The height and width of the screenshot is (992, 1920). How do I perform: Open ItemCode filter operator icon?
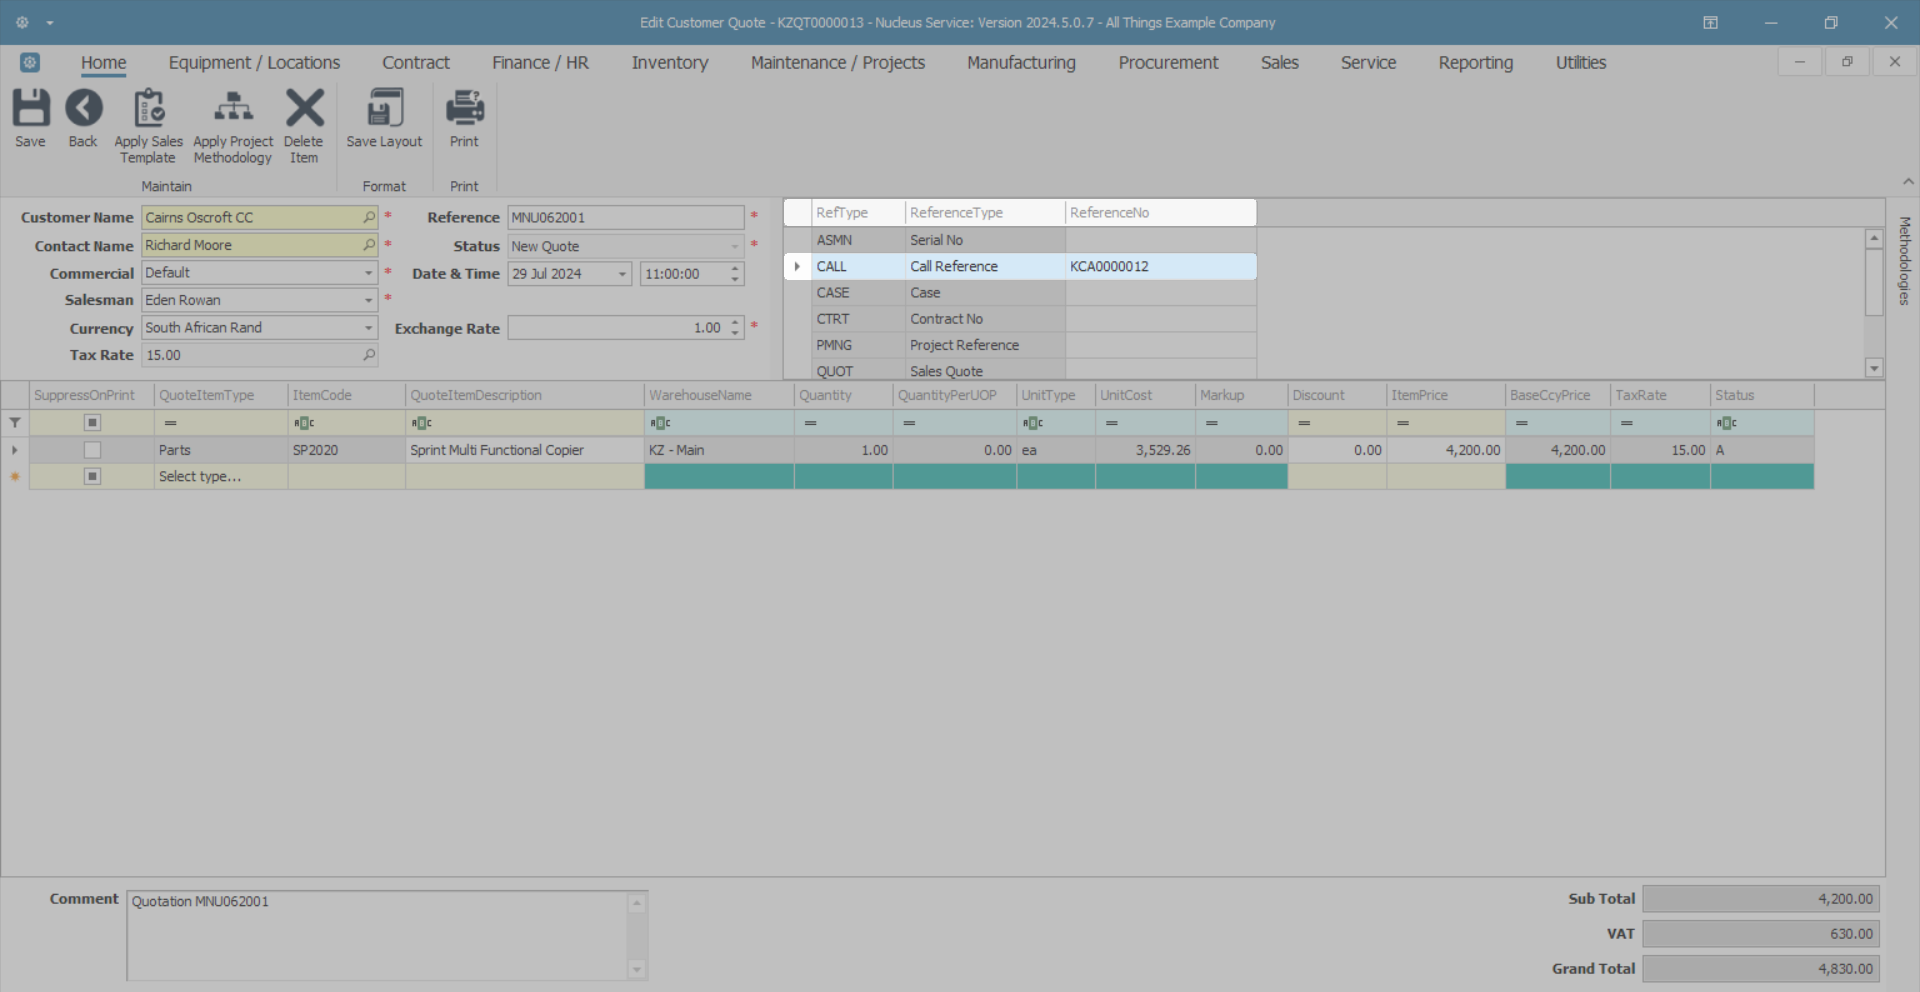304,423
